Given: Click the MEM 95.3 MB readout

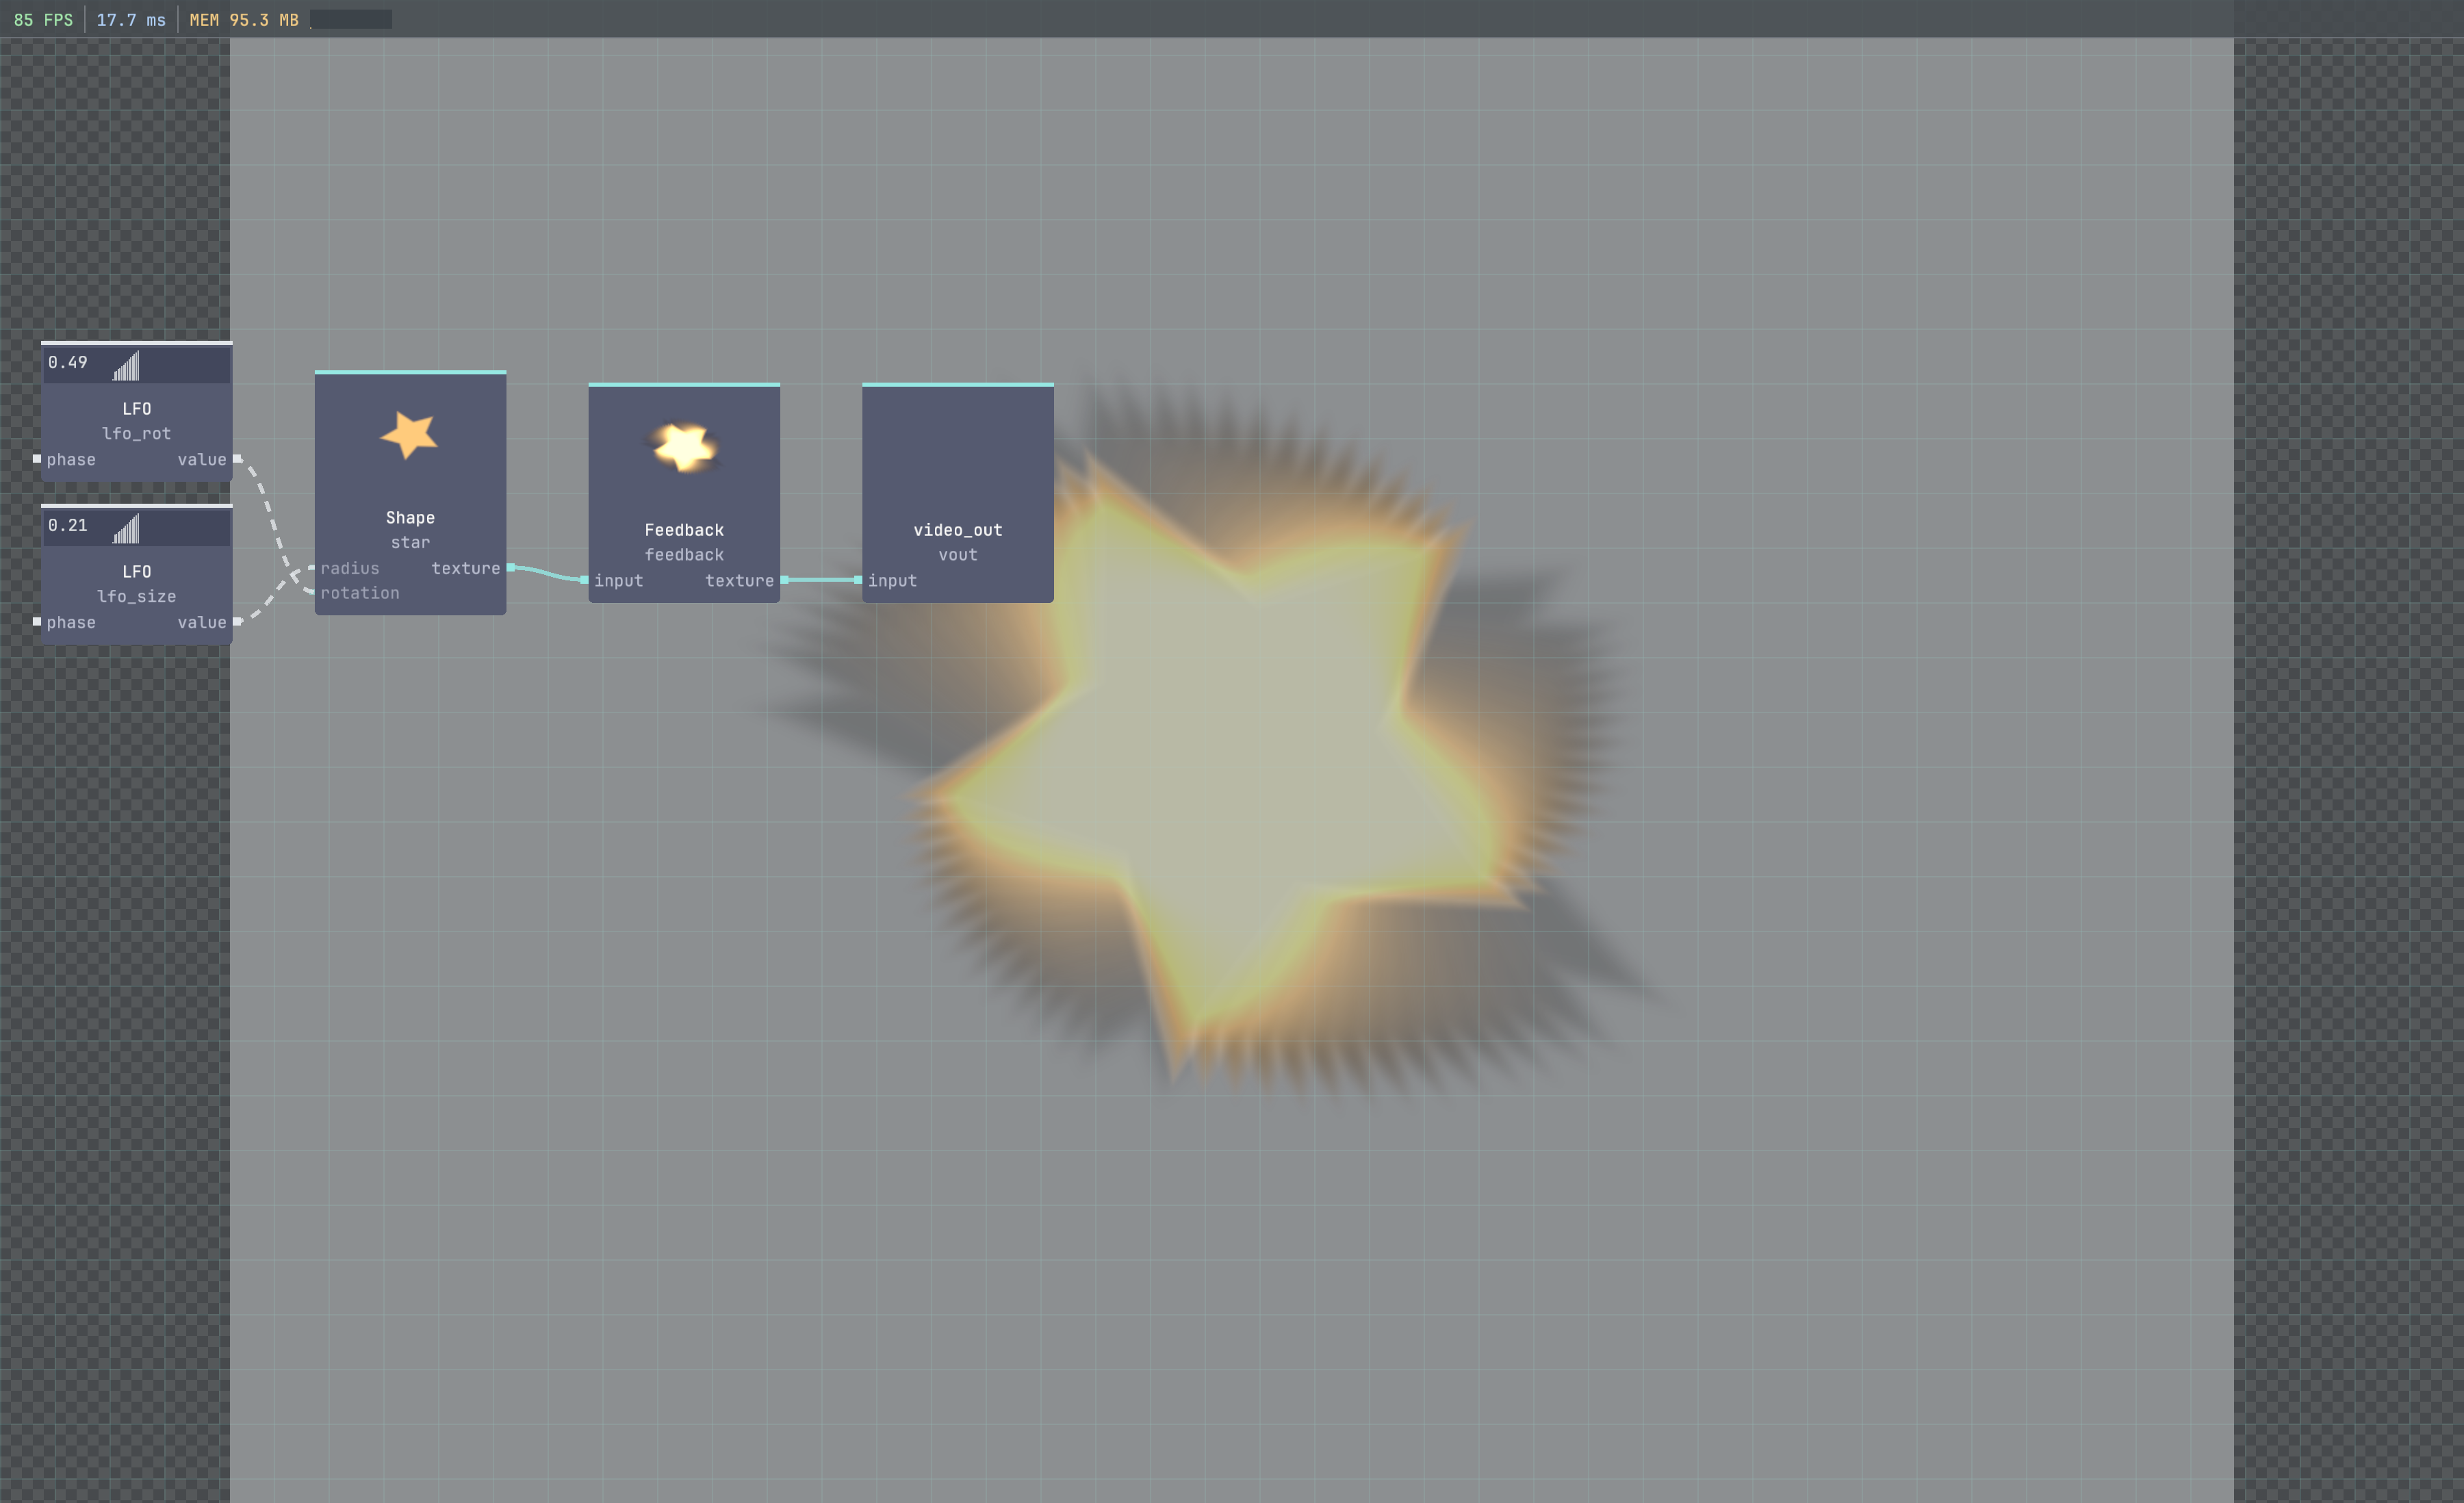Looking at the screenshot, I should tap(244, 19).
